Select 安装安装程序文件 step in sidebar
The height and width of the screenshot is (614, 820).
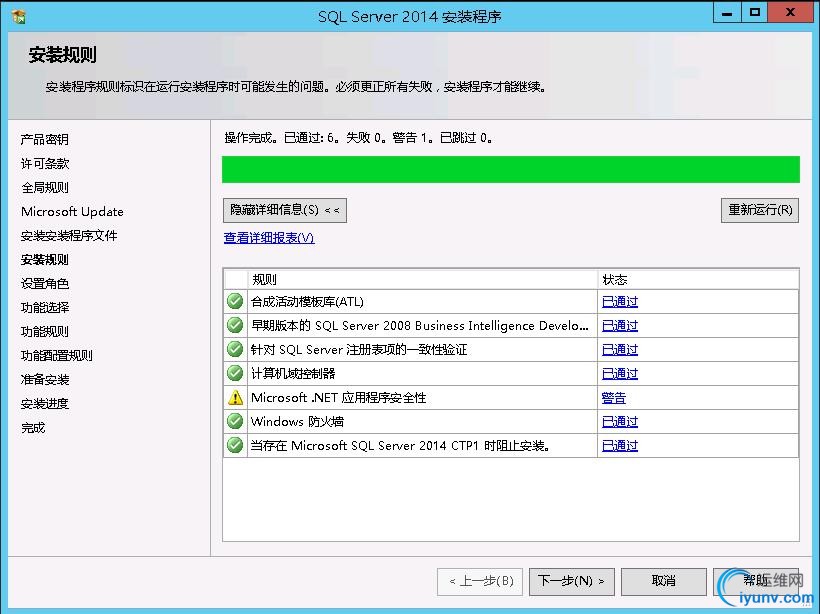(x=69, y=236)
